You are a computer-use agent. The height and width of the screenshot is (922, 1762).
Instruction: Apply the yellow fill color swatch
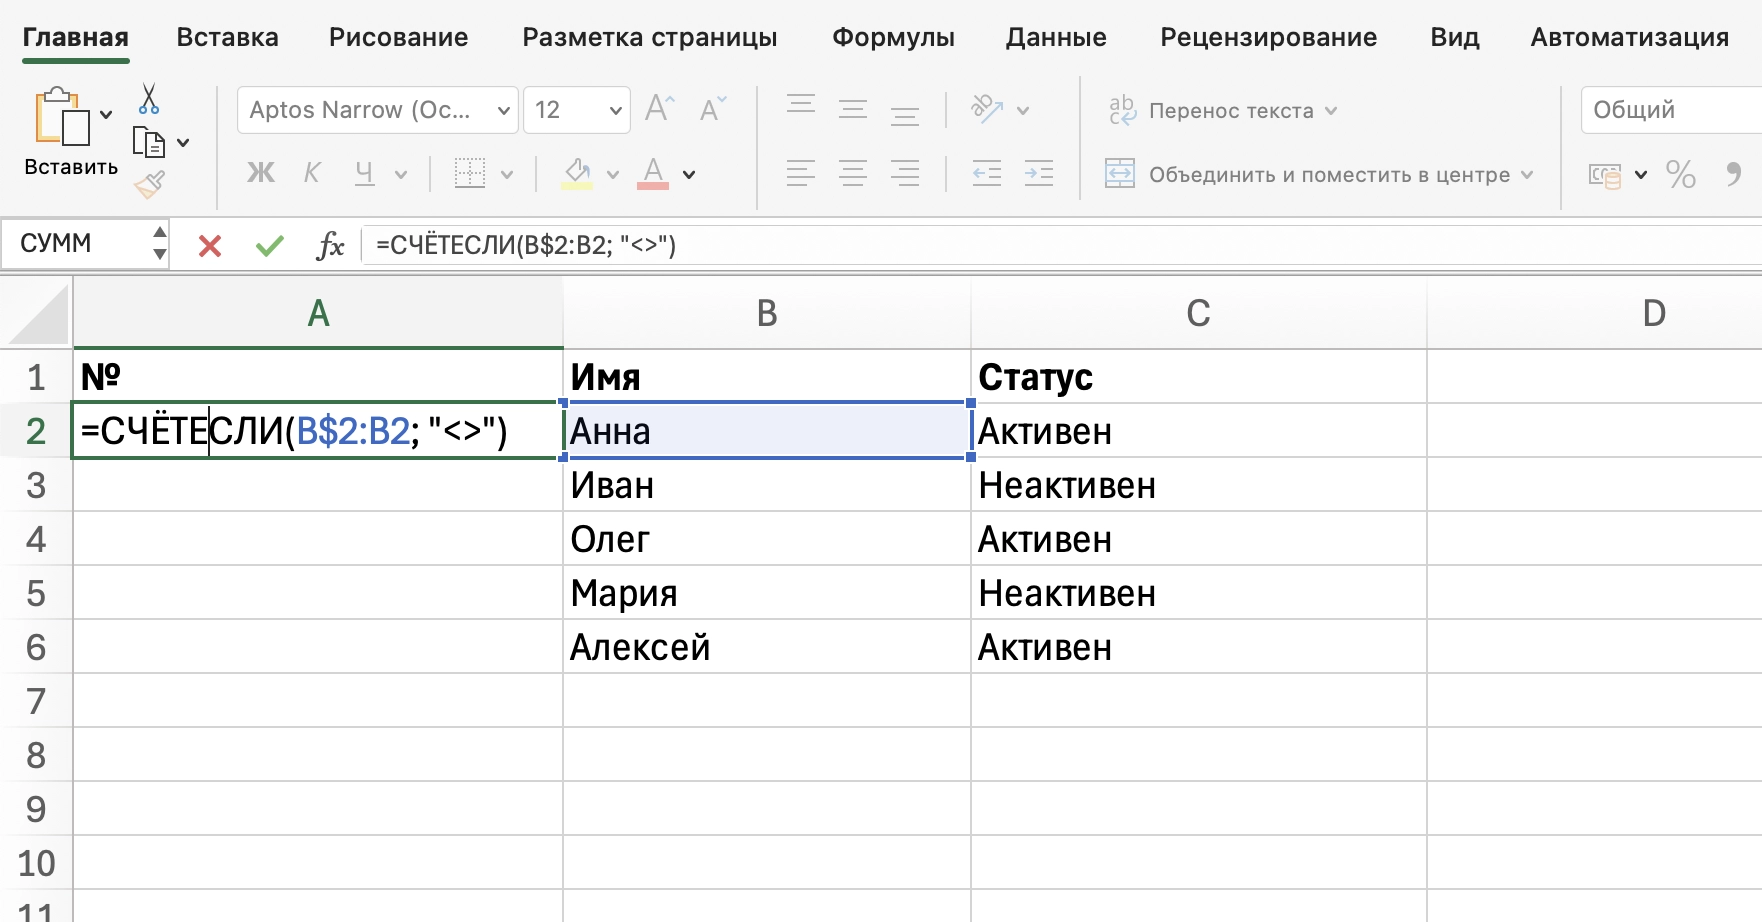point(577,174)
